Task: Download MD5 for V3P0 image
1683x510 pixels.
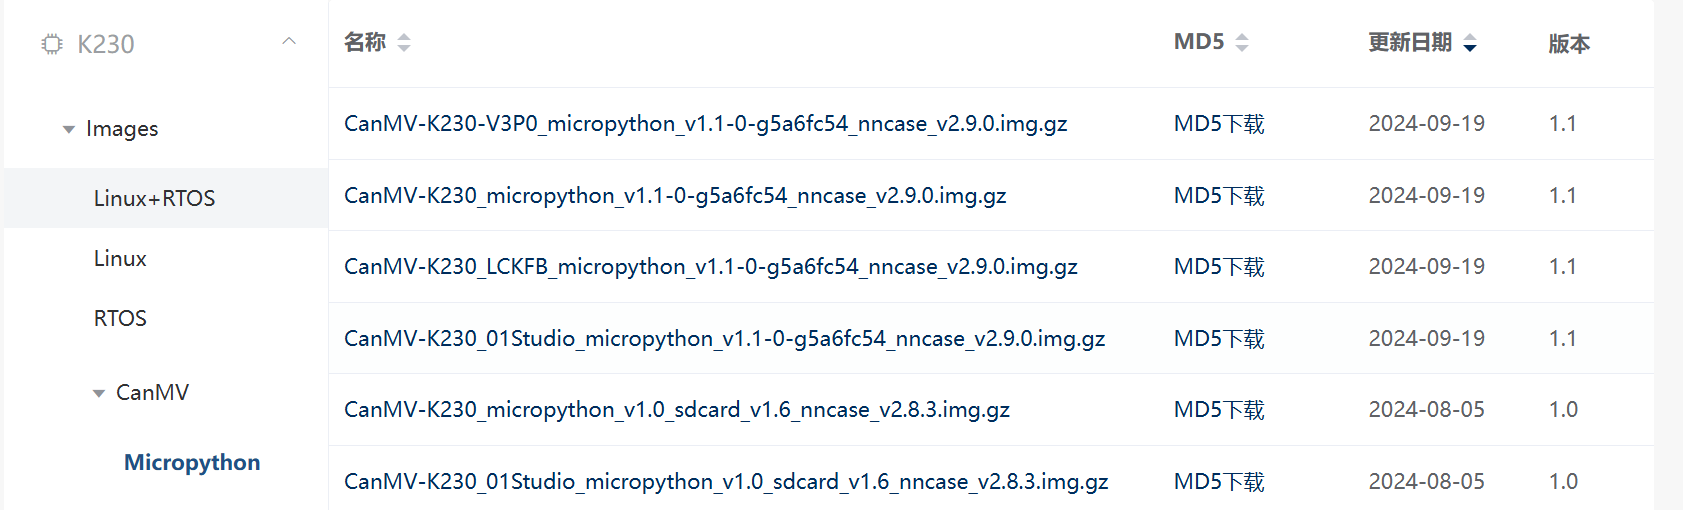Action: (1219, 123)
